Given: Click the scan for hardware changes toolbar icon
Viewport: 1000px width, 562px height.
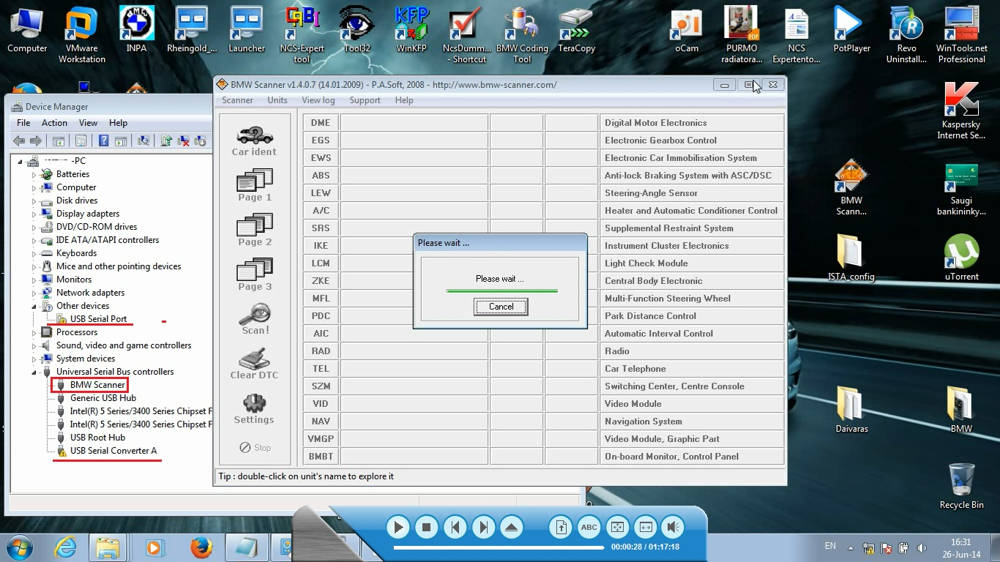Looking at the screenshot, I should [x=143, y=141].
